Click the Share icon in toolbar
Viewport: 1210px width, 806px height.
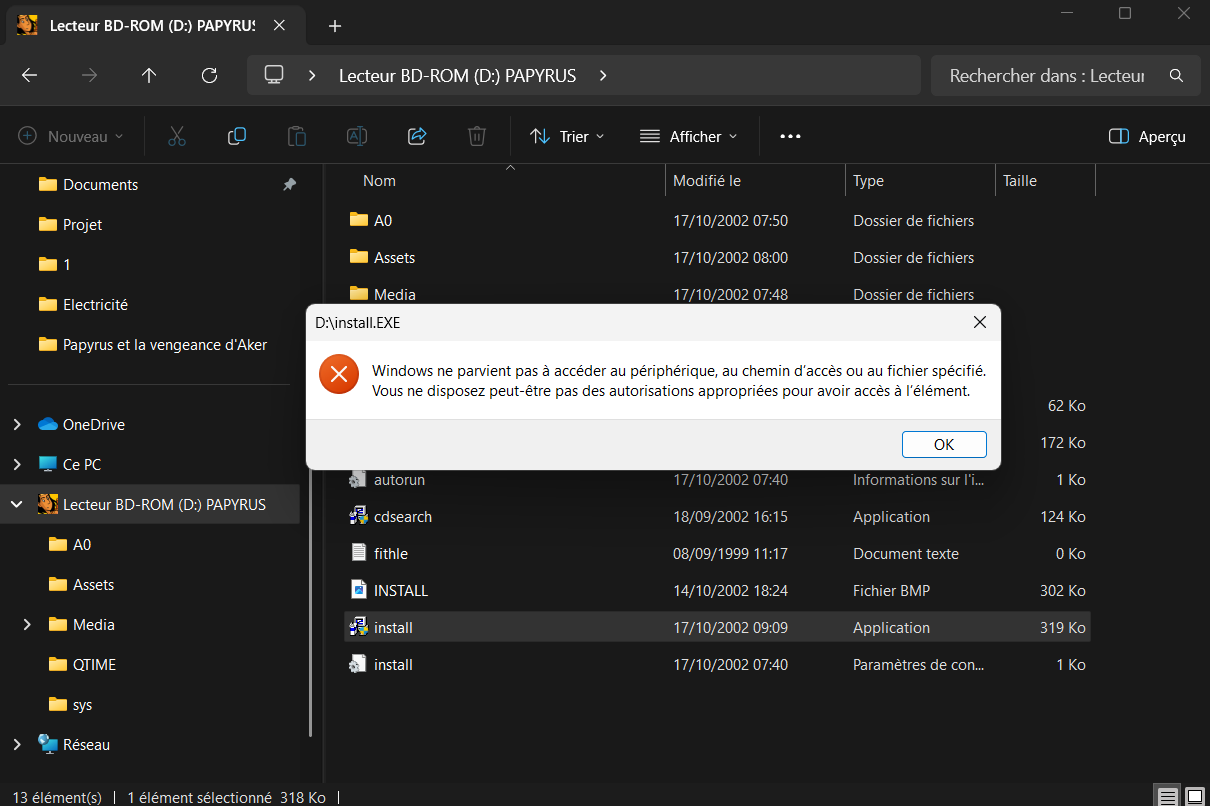coord(417,136)
